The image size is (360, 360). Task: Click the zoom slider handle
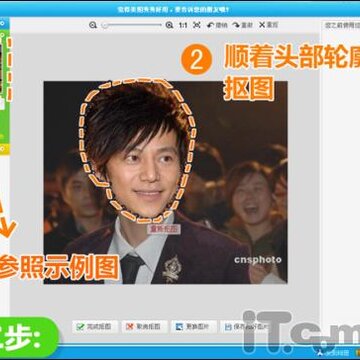105,25
